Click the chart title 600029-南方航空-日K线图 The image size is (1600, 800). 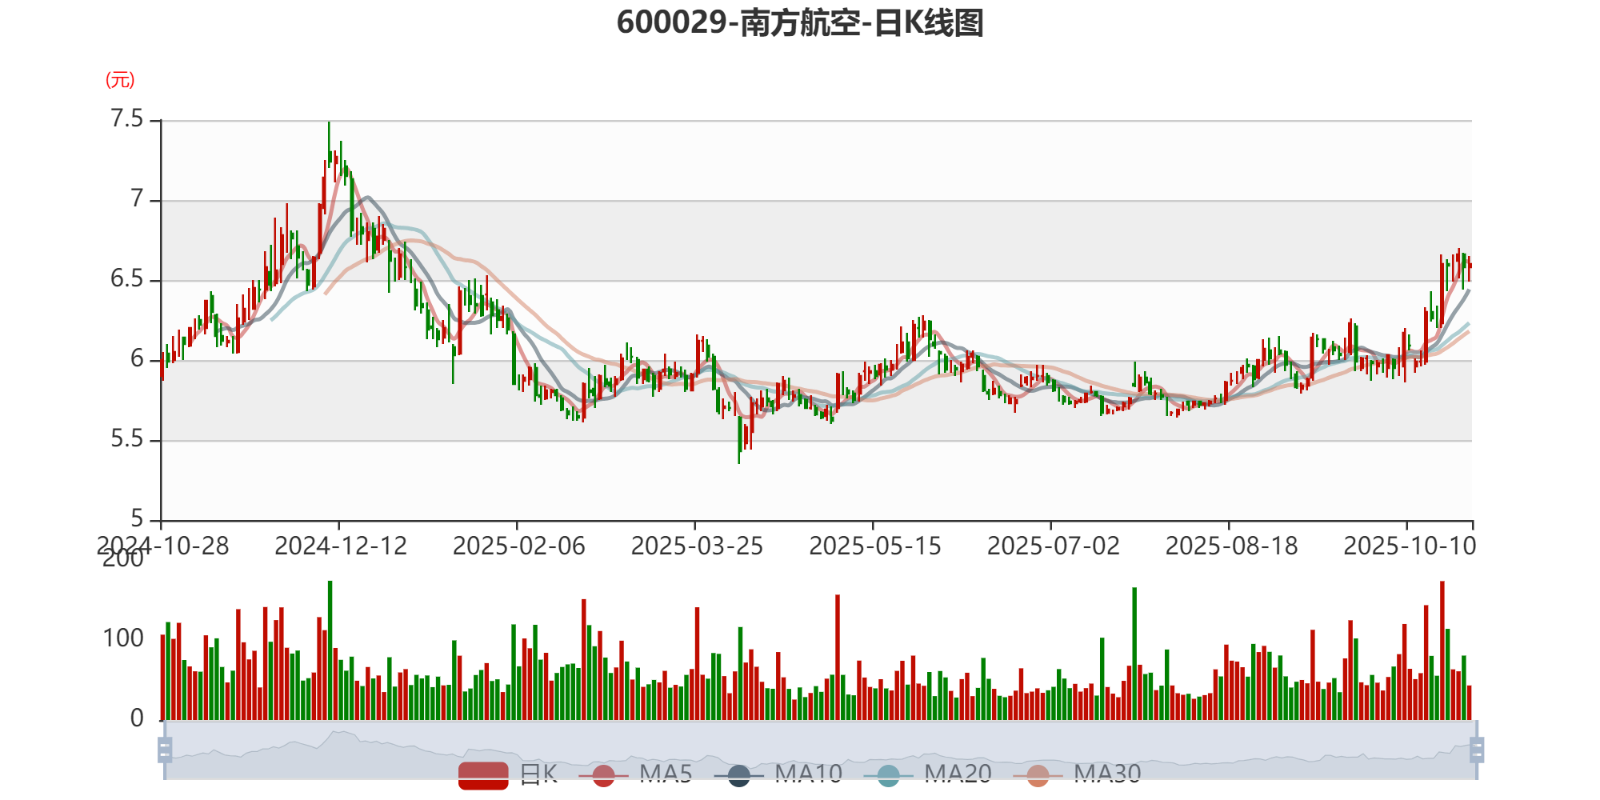[x=800, y=22]
